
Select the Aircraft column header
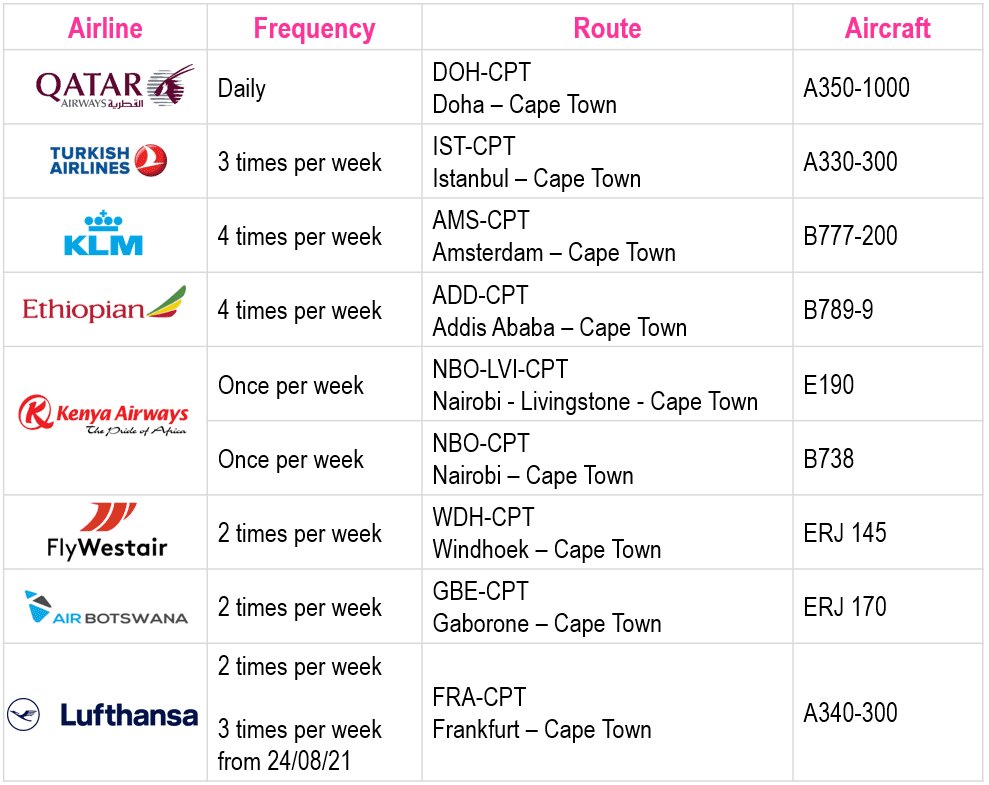pos(887,28)
